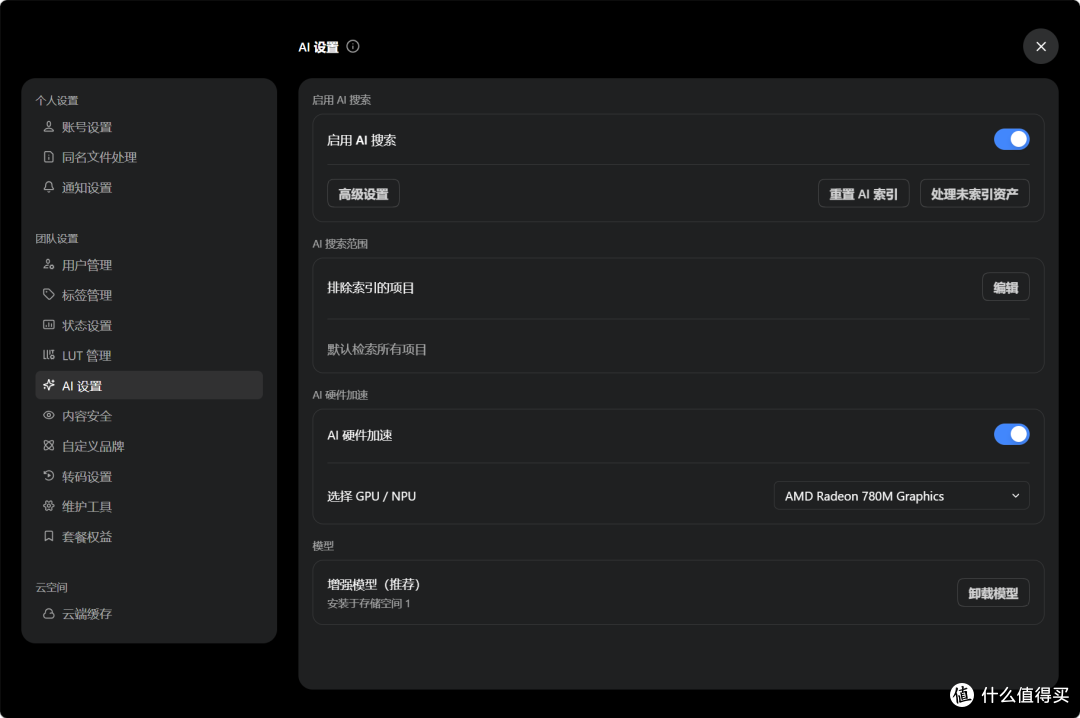Open 内容安全 settings
The image size is (1080, 718).
149,416
